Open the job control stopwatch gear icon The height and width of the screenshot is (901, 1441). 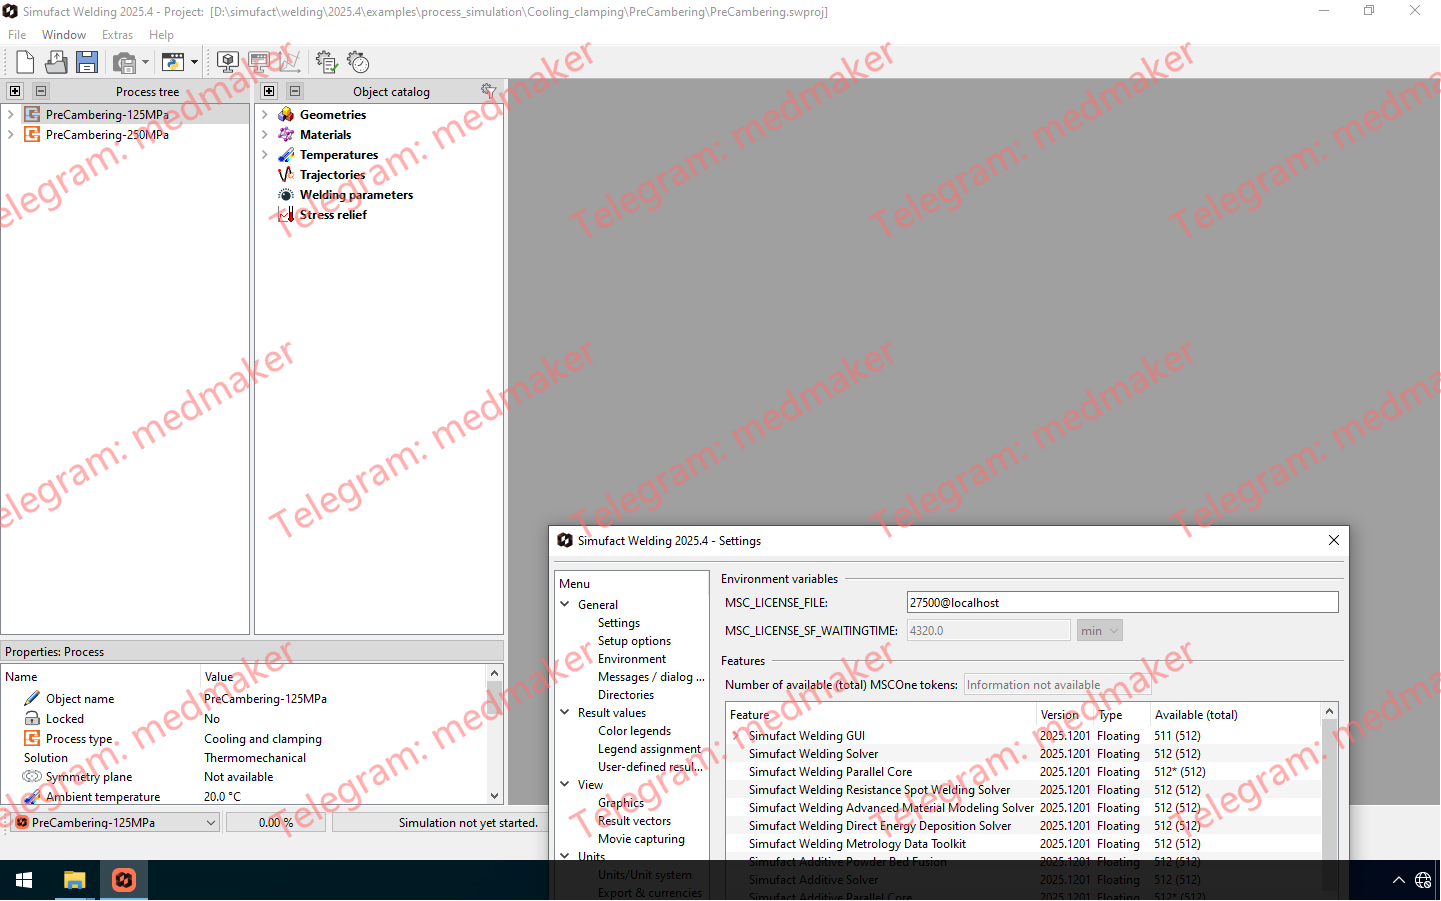tap(358, 62)
